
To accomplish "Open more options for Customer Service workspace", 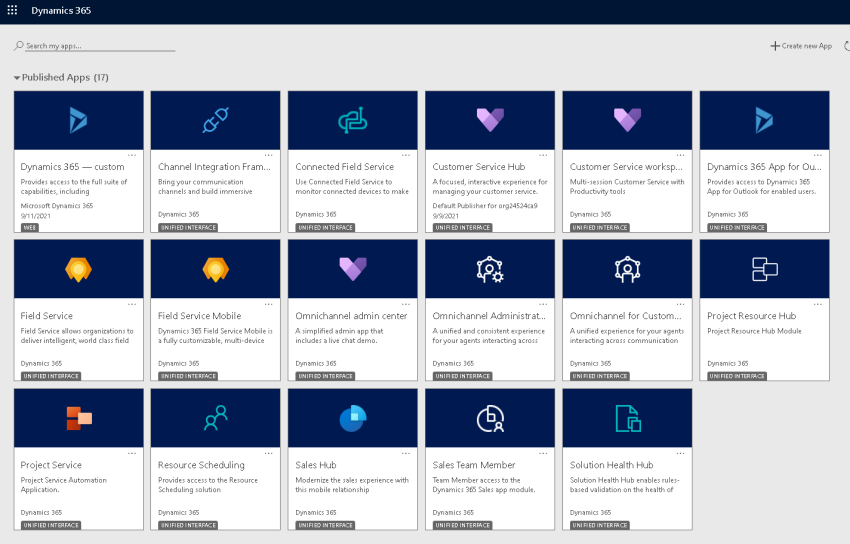I will 680,156.
